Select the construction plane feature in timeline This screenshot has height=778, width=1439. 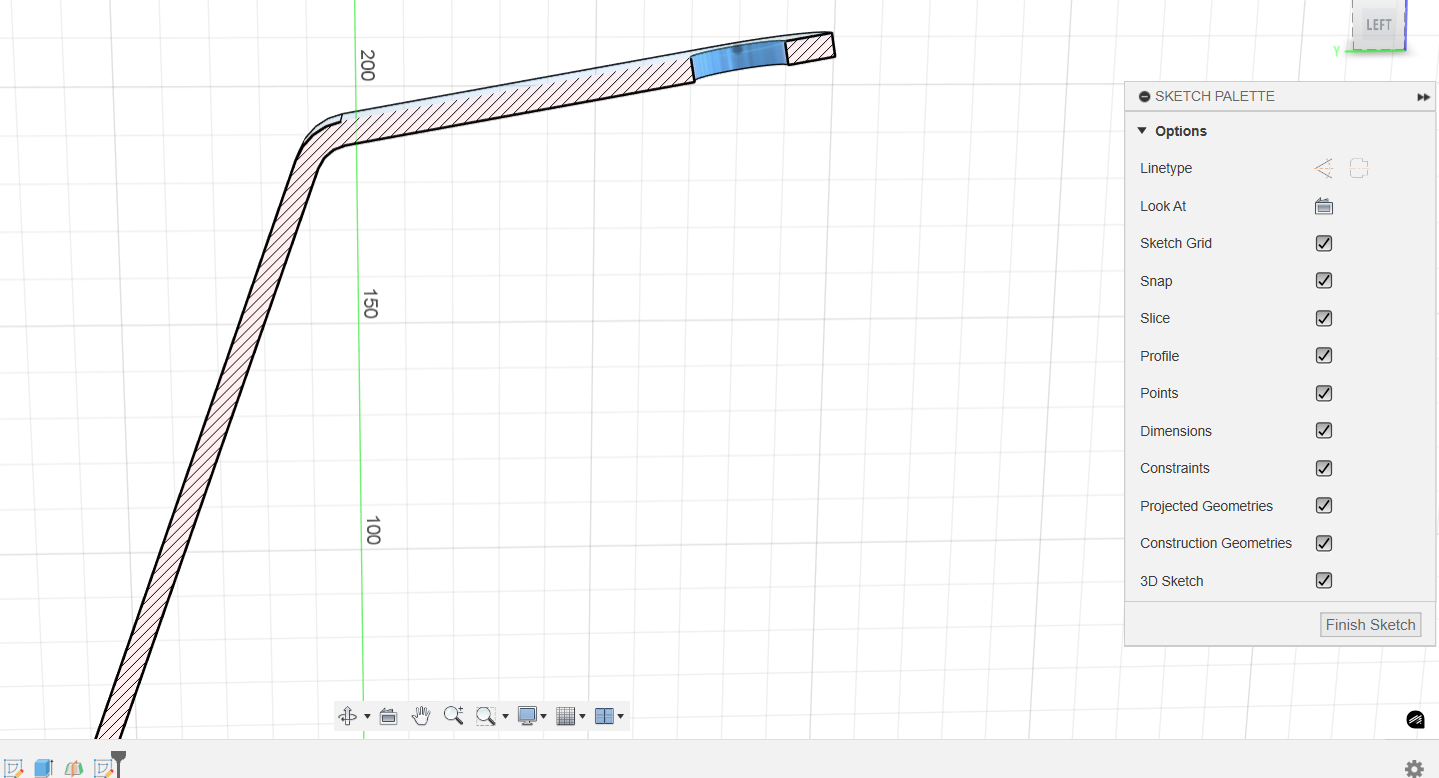73,768
